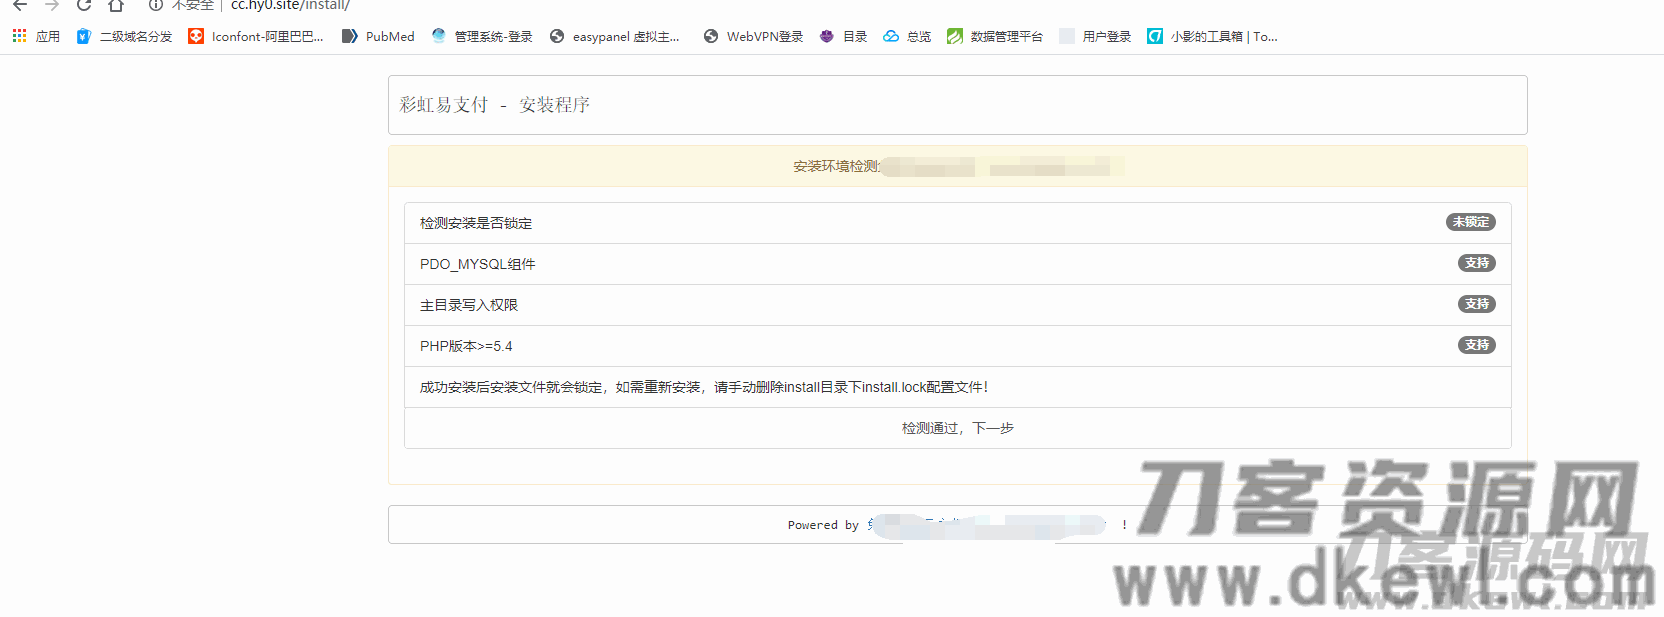The width and height of the screenshot is (1664, 617).
Task: Reload the page with refresh icon
Action: pyautogui.click(x=84, y=5)
